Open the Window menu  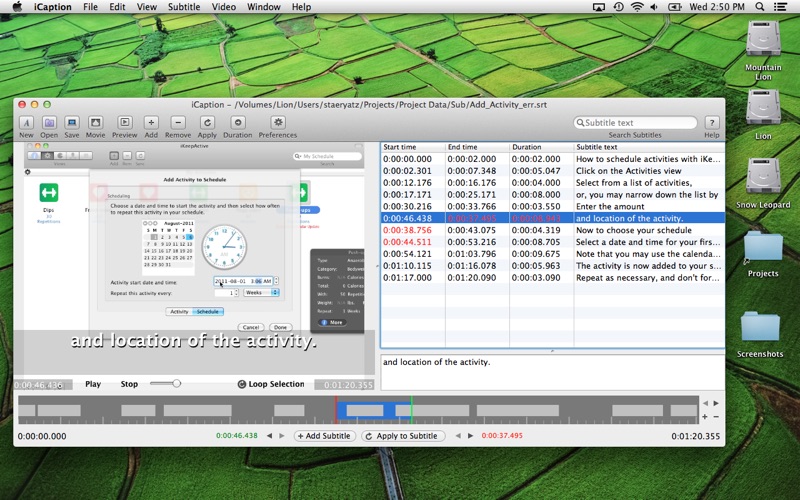coord(264,7)
